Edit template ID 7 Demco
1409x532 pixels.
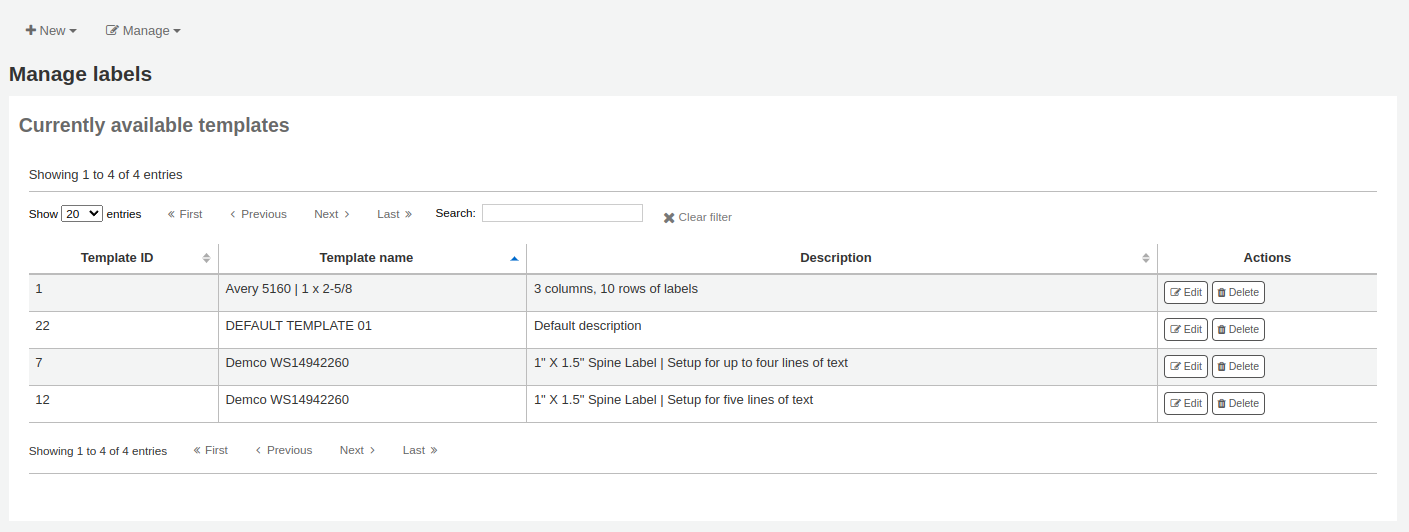pyautogui.click(x=1185, y=367)
